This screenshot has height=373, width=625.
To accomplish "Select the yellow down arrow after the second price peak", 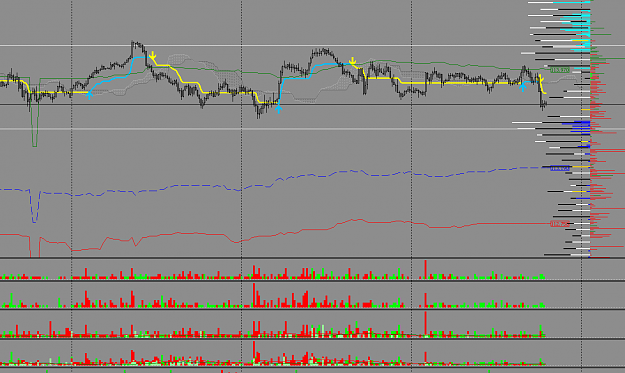I will (352, 61).
